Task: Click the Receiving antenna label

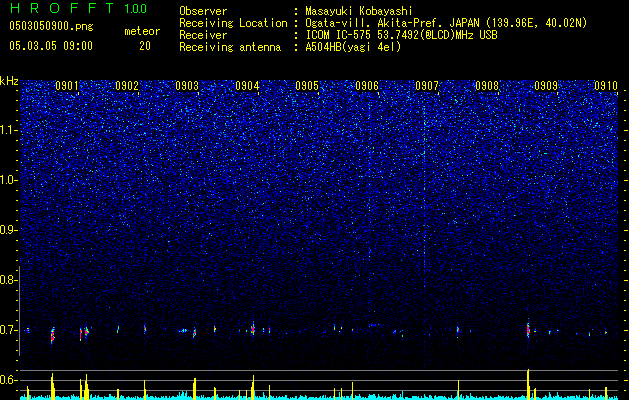Action: [x=230, y=47]
